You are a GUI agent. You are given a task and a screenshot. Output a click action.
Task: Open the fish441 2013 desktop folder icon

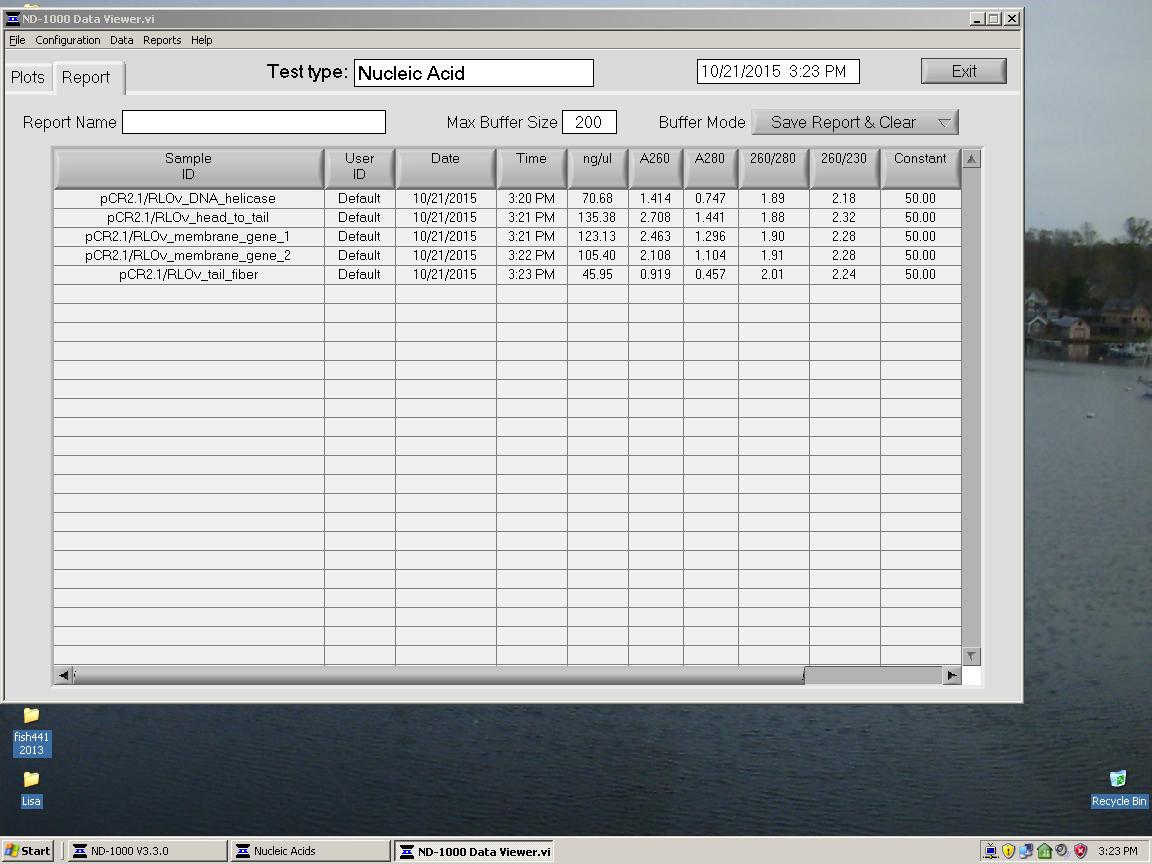pyautogui.click(x=31, y=731)
